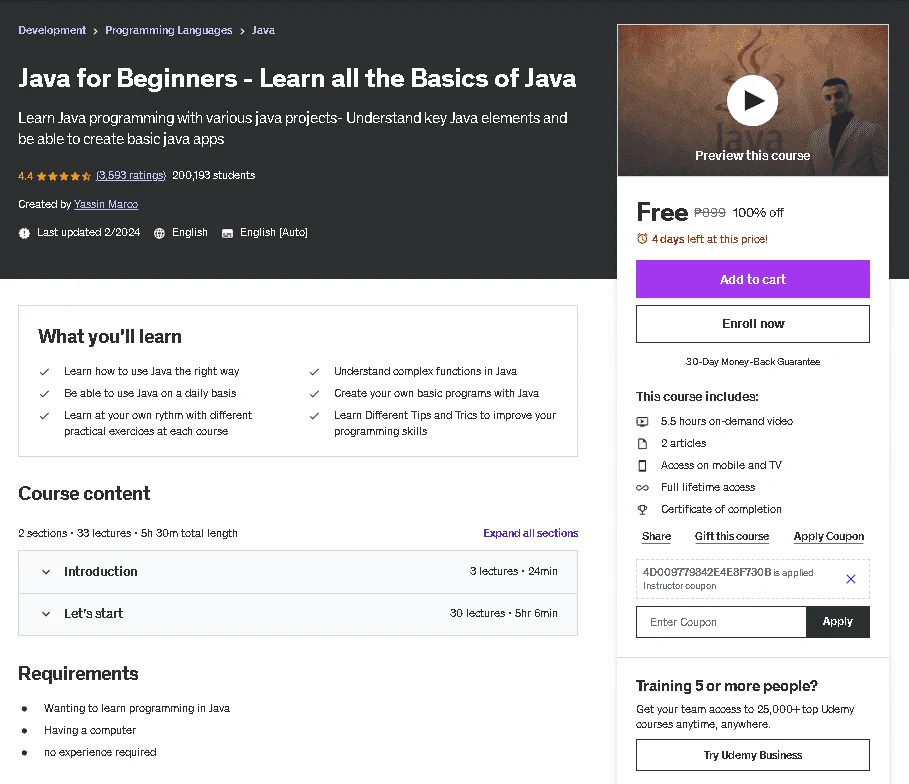Click the globe language icon
The width and height of the screenshot is (909, 784).
click(x=159, y=233)
